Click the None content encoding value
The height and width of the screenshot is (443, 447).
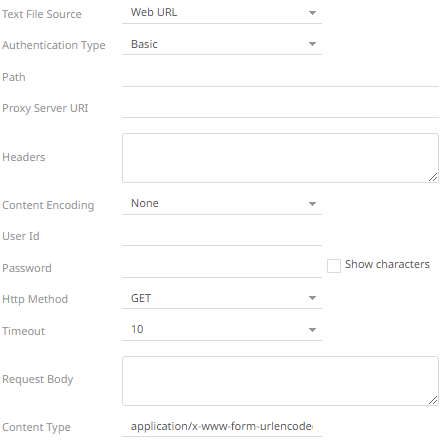coord(145,203)
